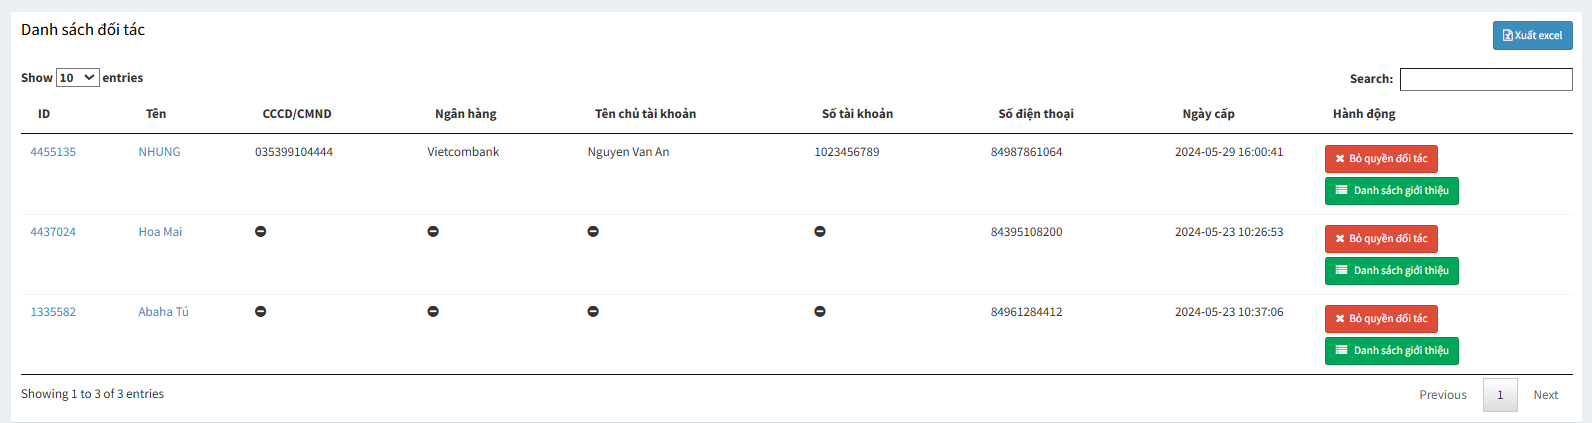Sort by the Ngày cấp column header
The image size is (1592, 423).
[x=1208, y=114]
